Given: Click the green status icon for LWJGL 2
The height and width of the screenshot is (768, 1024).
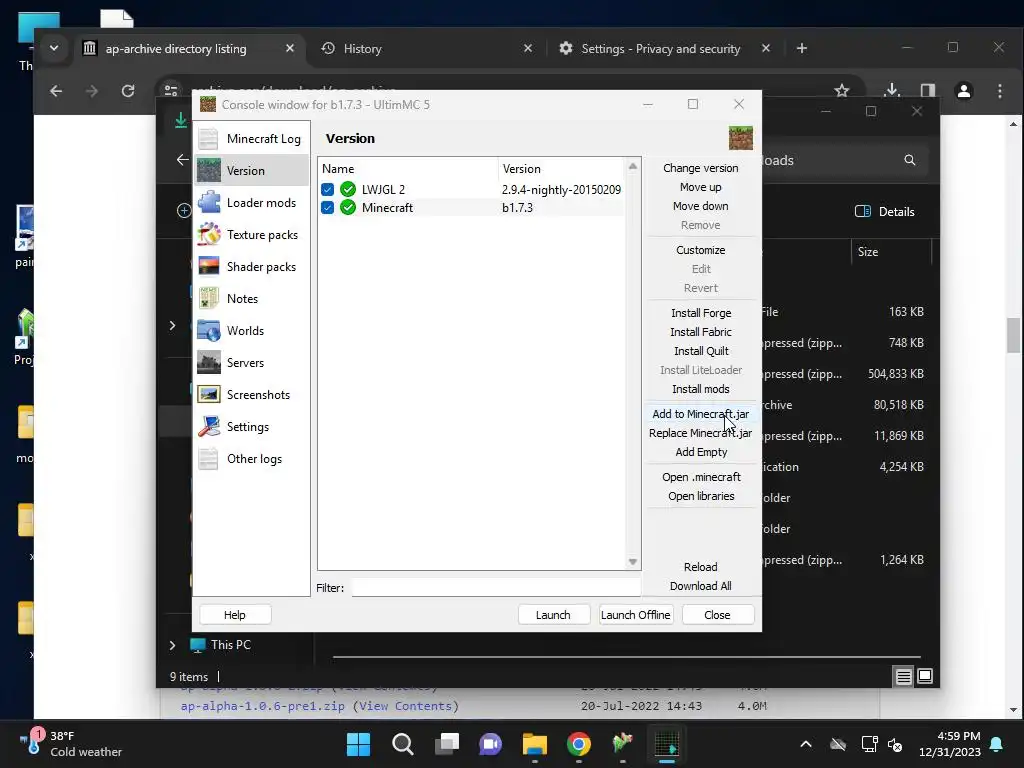Looking at the screenshot, I should tap(348, 189).
